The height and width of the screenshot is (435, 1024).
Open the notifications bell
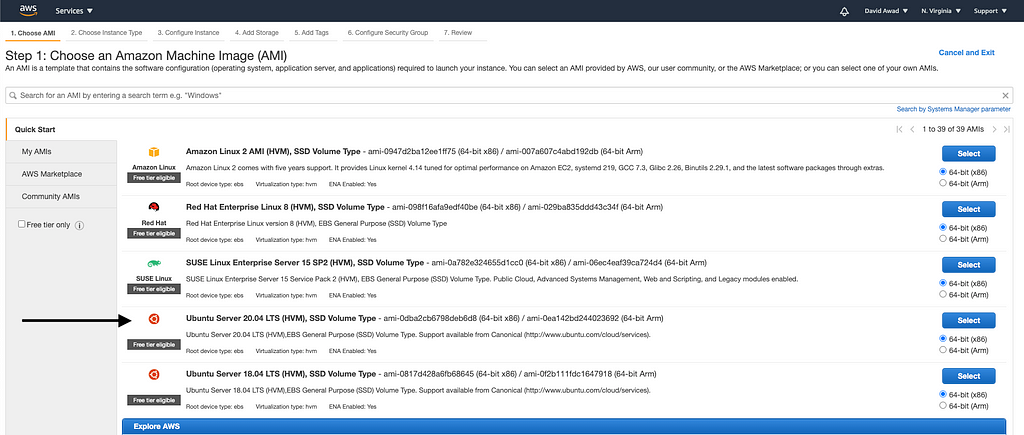(844, 11)
